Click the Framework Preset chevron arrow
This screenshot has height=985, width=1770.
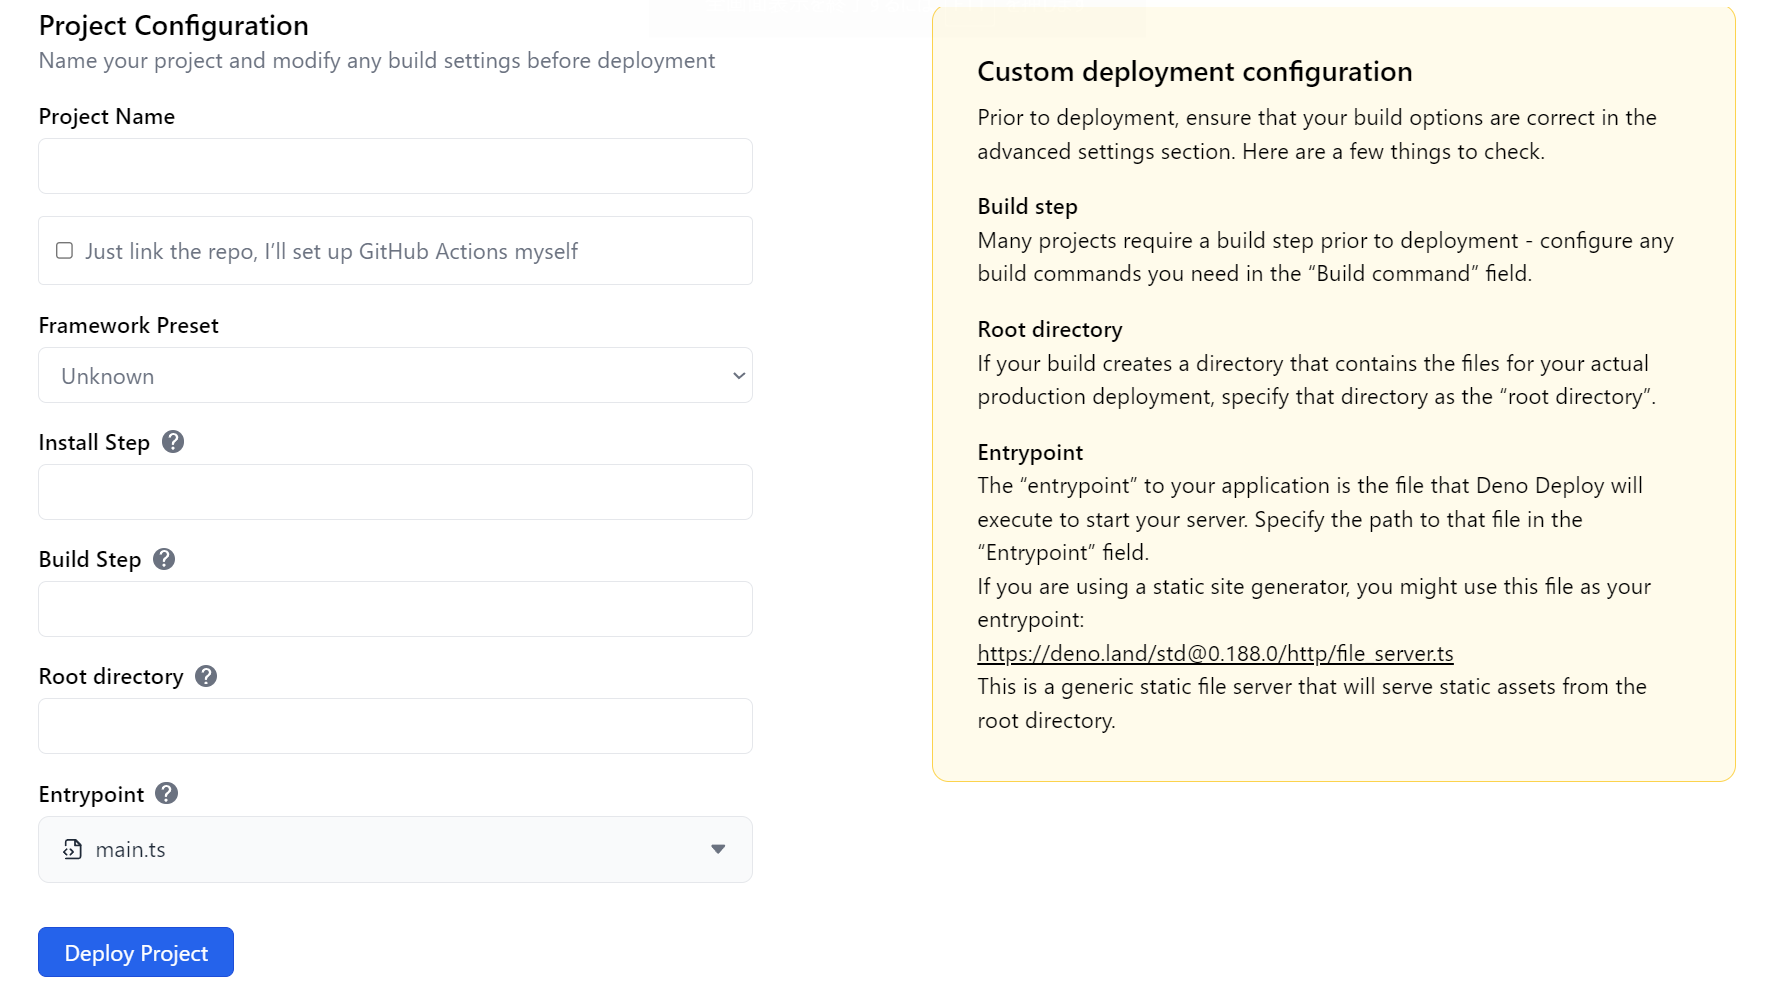point(739,376)
